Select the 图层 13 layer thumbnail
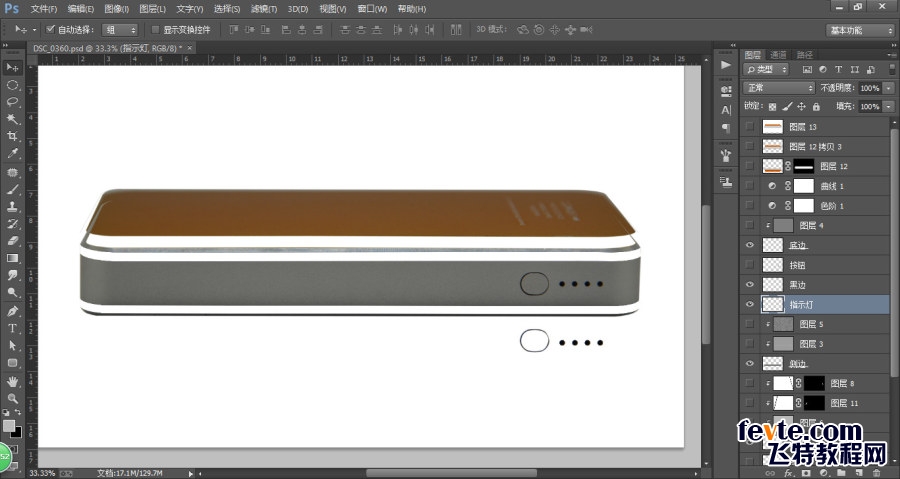This screenshot has width=900, height=479. [x=773, y=127]
